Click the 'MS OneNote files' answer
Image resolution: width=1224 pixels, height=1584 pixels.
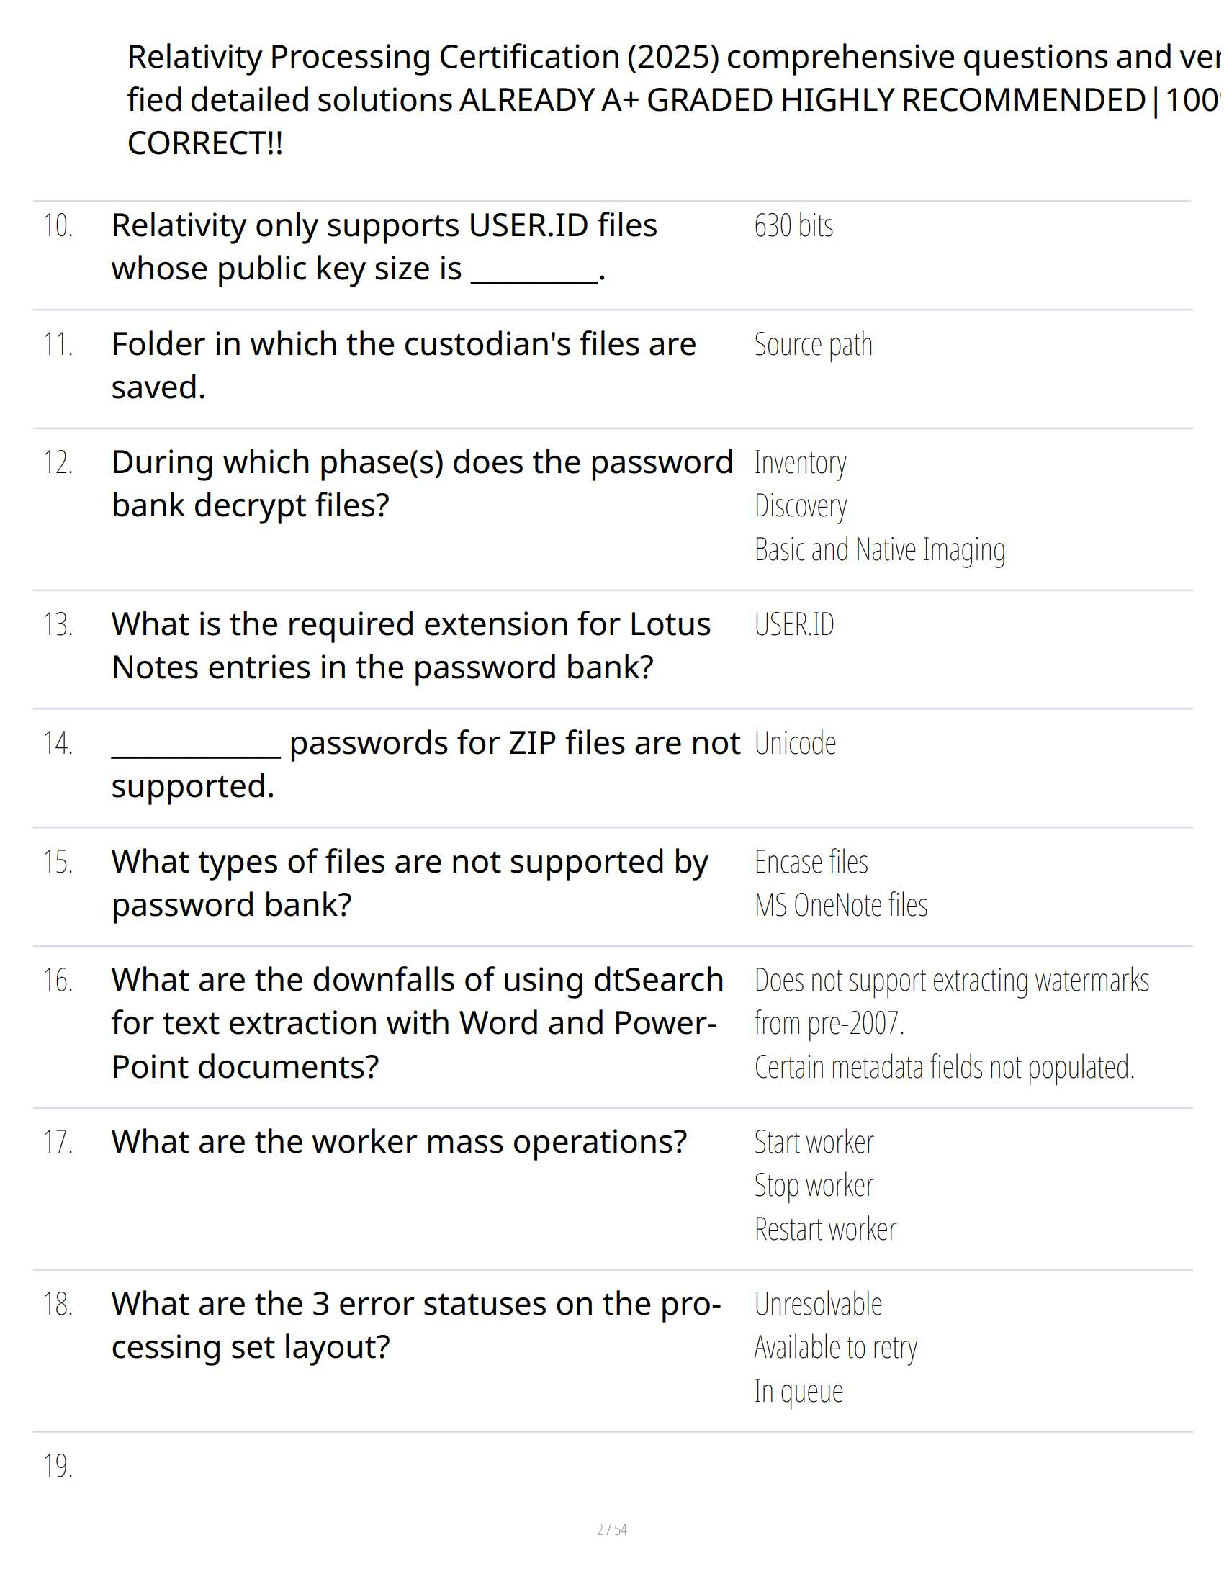coord(841,906)
